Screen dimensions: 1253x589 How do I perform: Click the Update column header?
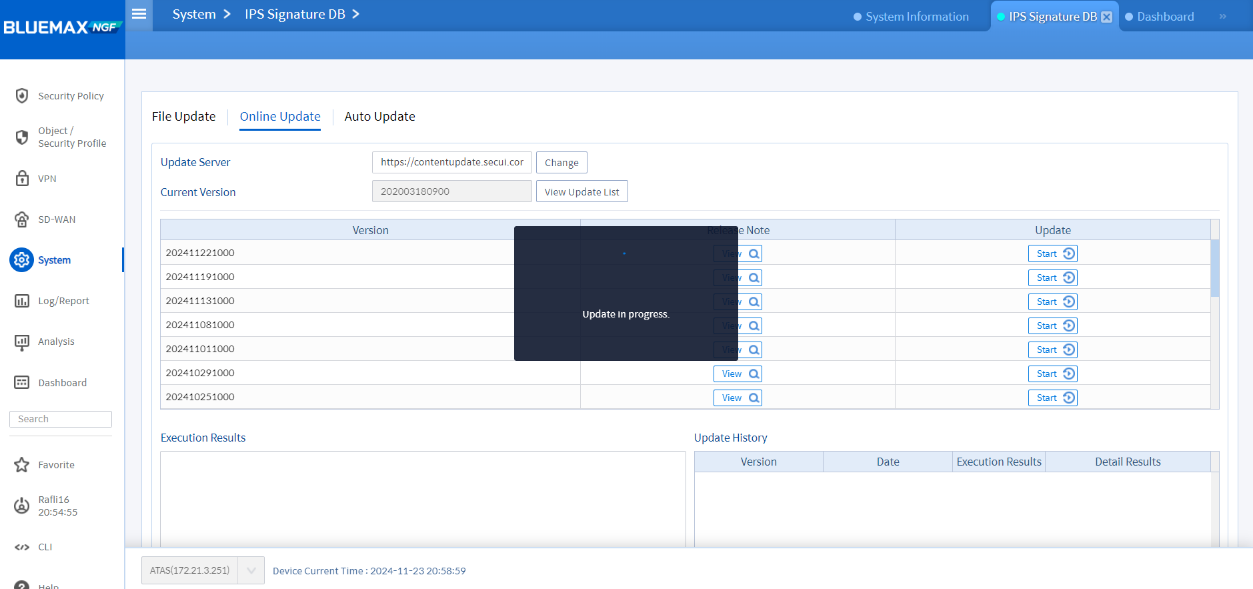pos(1053,230)
